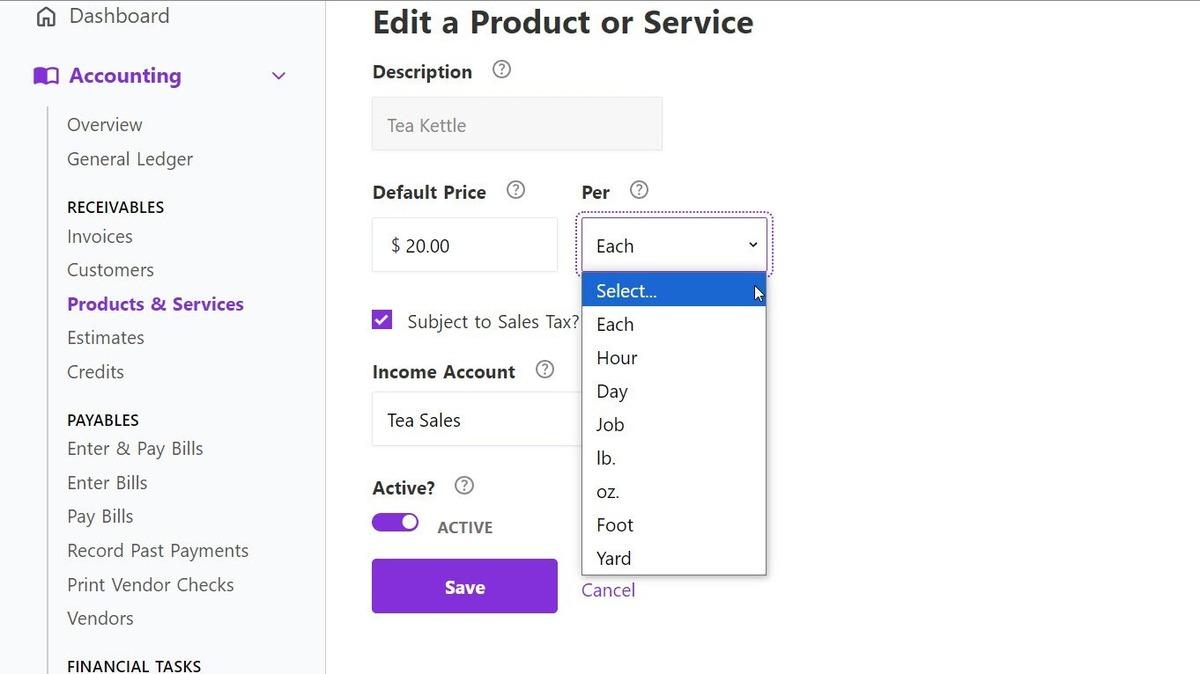Viewport: 1200px width, 674px height.
Task: Go to Vendors in sidebar
Action: pos(100,619)
